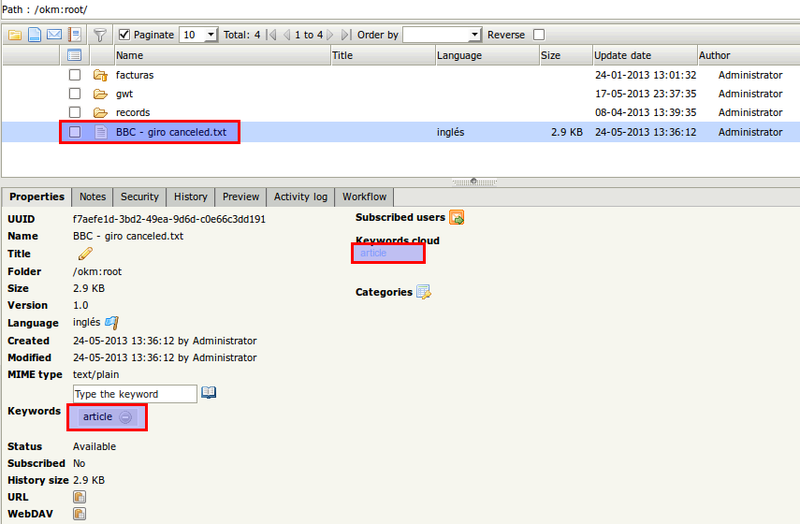Click the Type the keyword field
The height and width of the screenshot is (524, 800).
(x=135, y=394)
